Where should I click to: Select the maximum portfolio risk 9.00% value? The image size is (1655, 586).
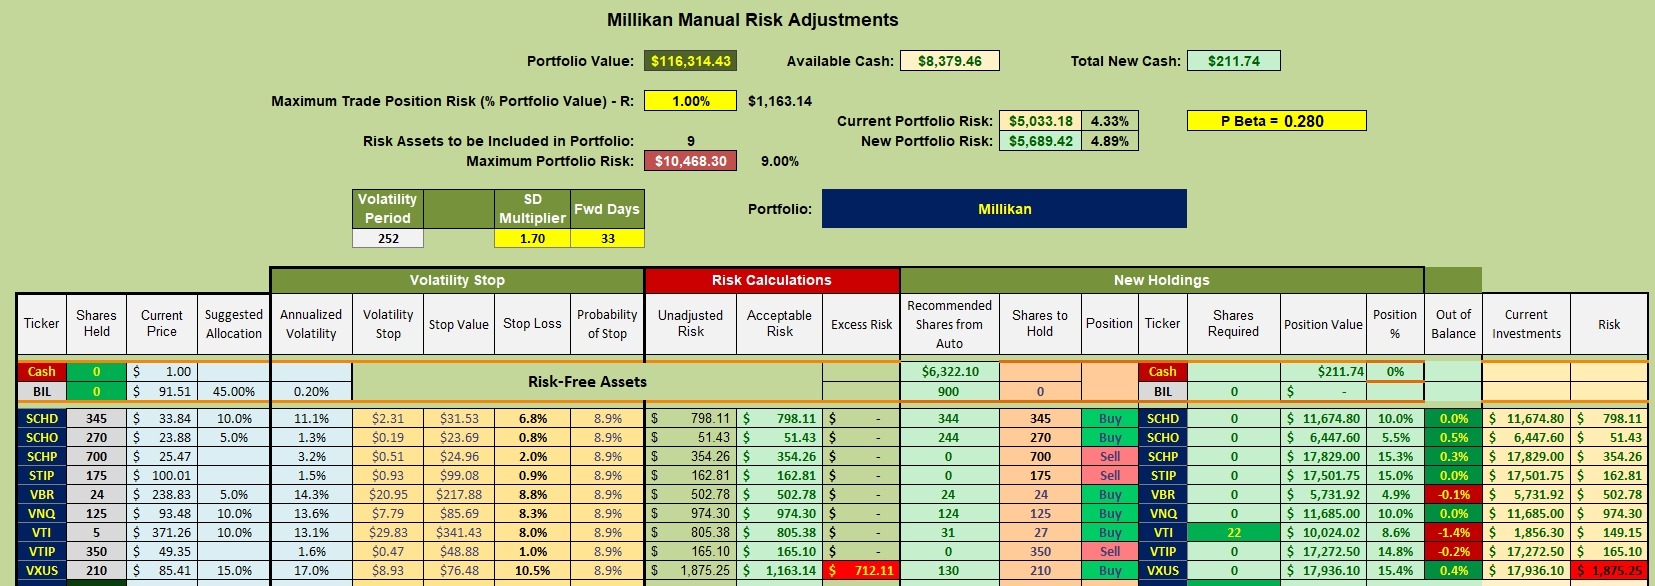pos(780,161)
